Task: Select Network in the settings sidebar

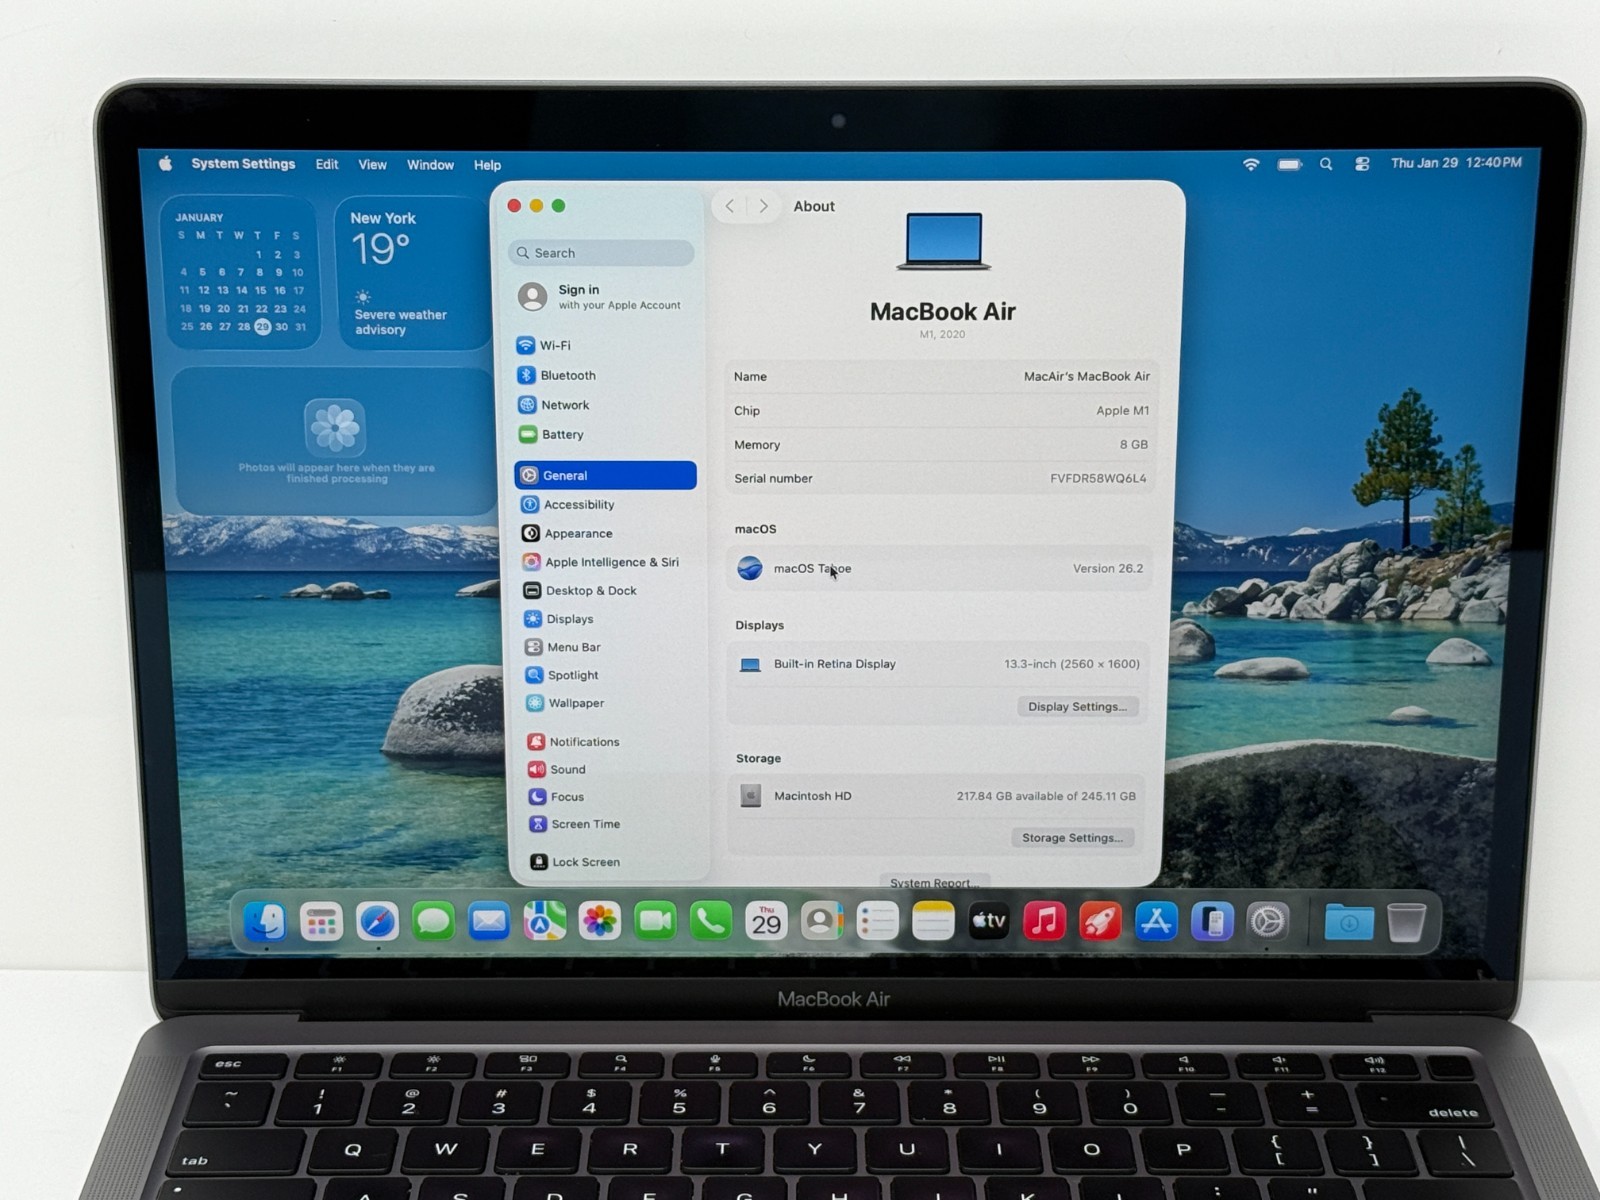Action: [605, 405]
